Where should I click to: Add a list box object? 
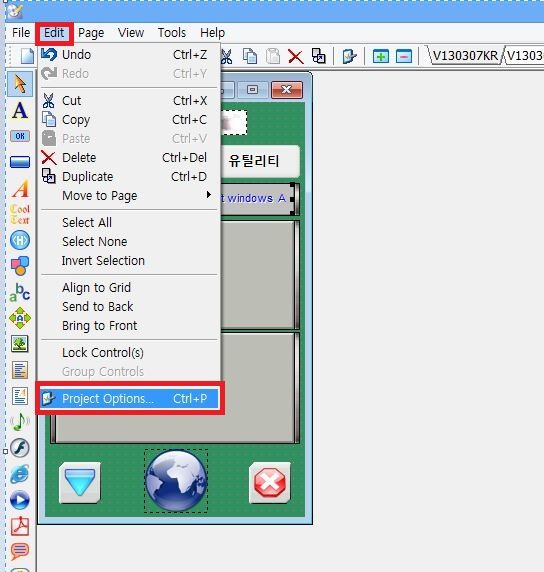[20, 370]
